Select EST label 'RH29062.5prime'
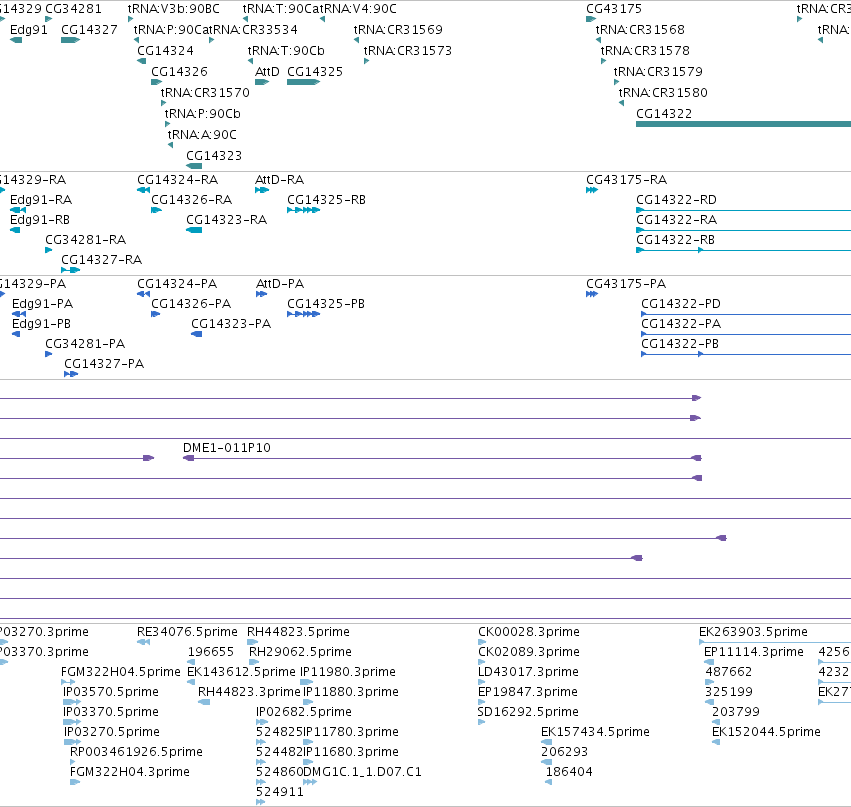 pyautogui.click(x=300, y=652)
